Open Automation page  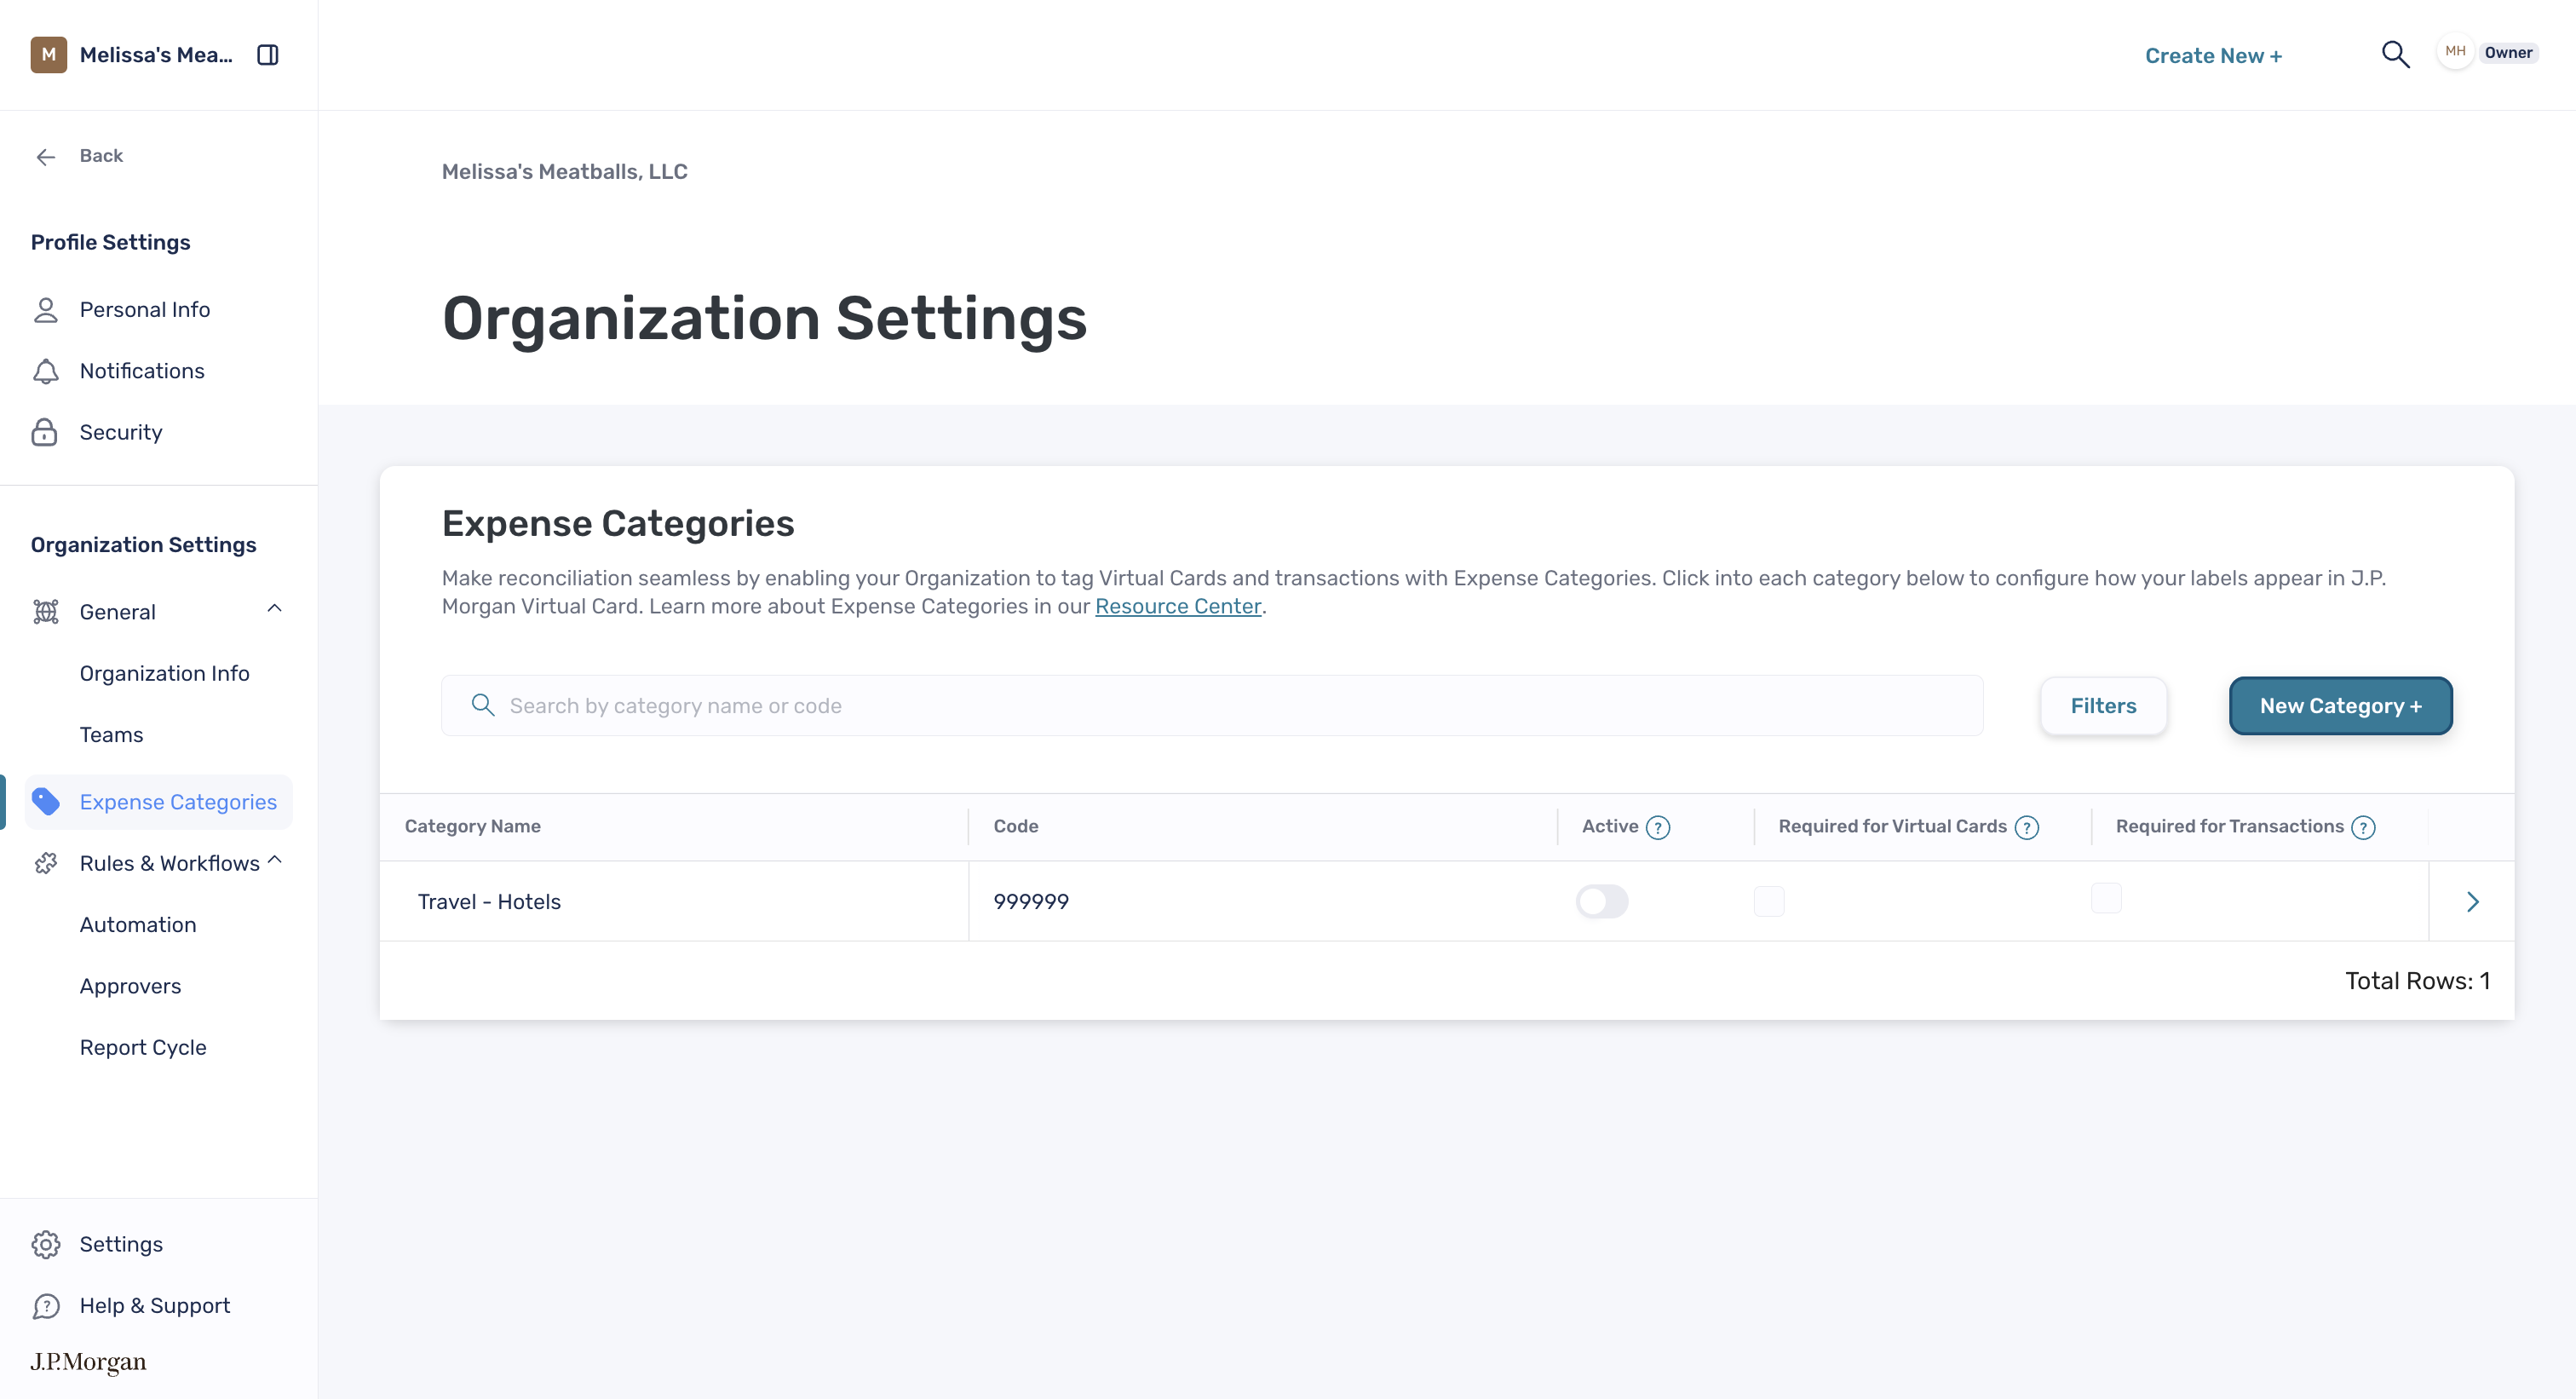138,925
